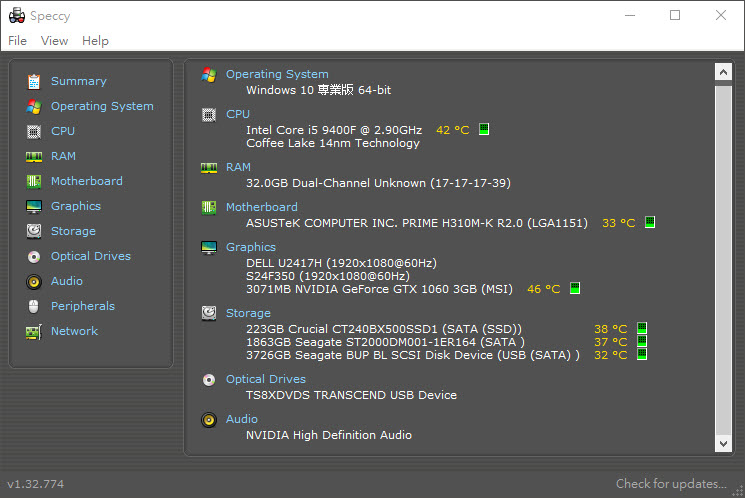Open Audio via the speaker sidebar icon
The width and height of the screenshot is (745, 498).
[34, 281]
